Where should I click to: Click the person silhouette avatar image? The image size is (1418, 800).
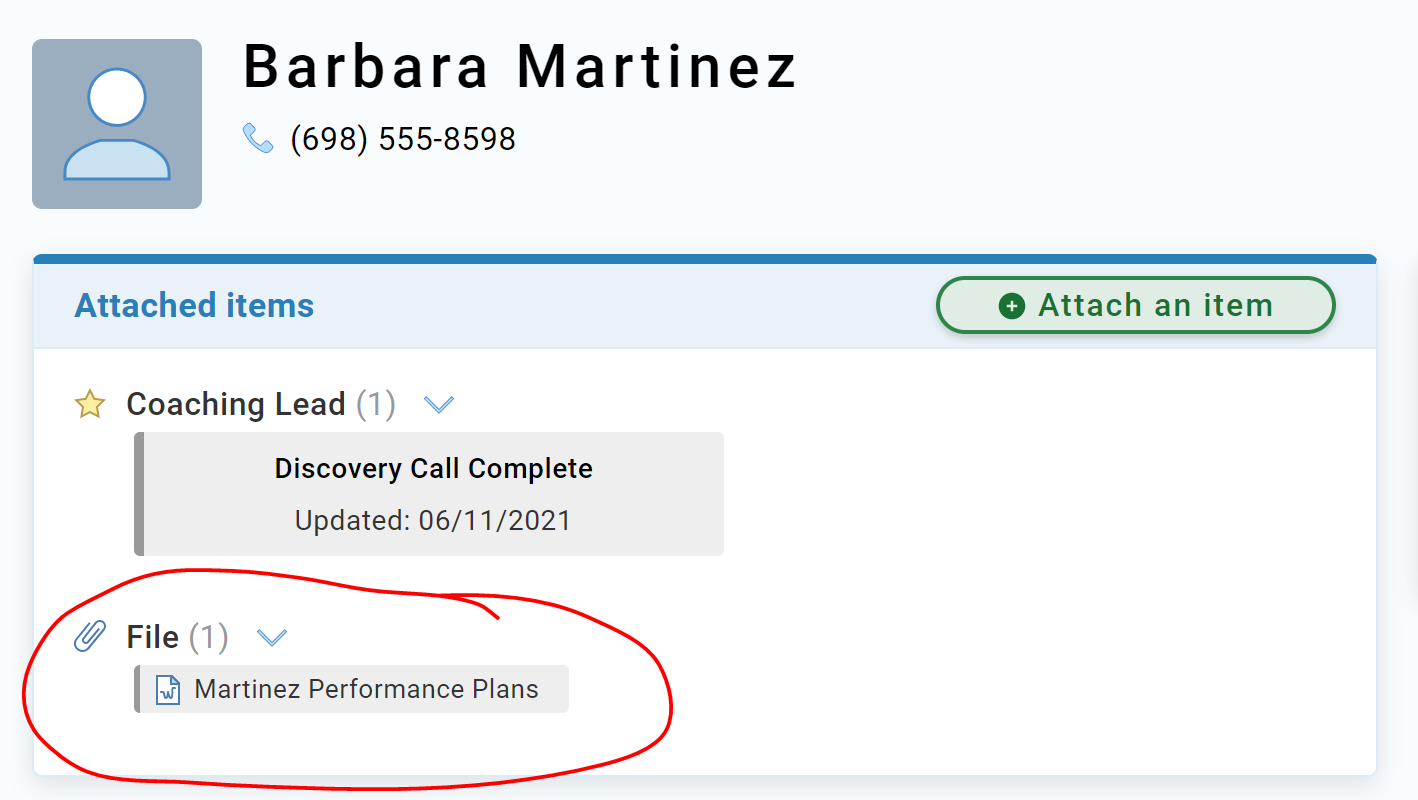[x=117, y=124]
